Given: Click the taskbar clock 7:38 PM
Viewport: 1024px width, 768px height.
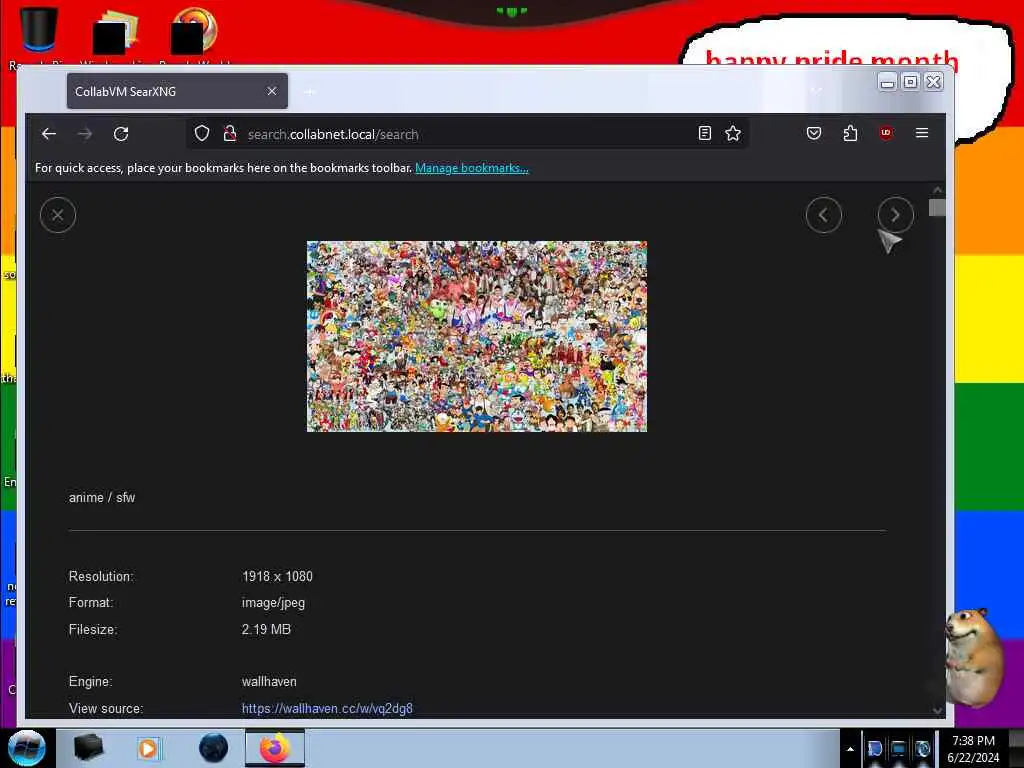Looking at the screenshot, I should point(973,749).
